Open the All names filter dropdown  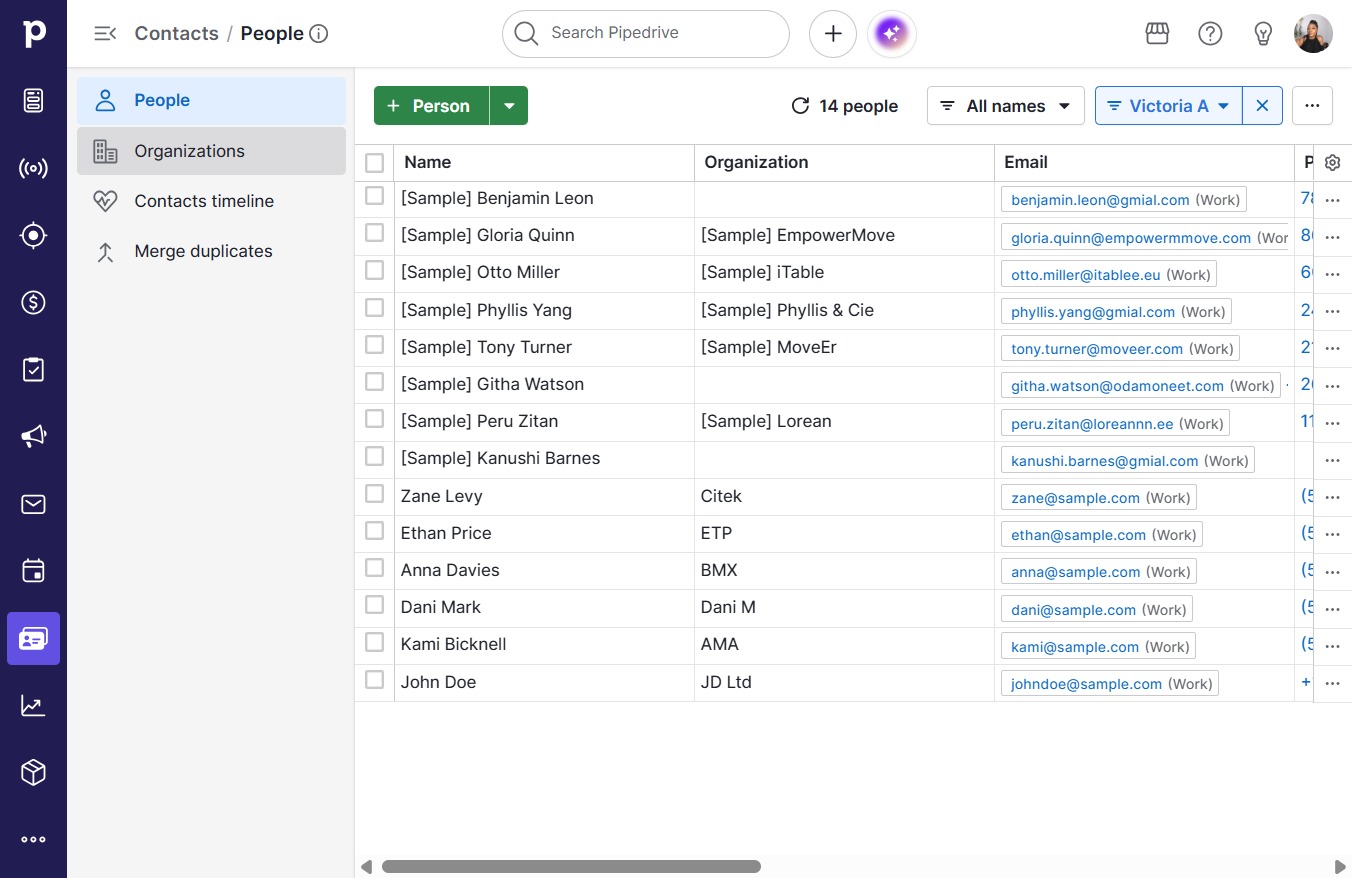tap(1006, 106)
